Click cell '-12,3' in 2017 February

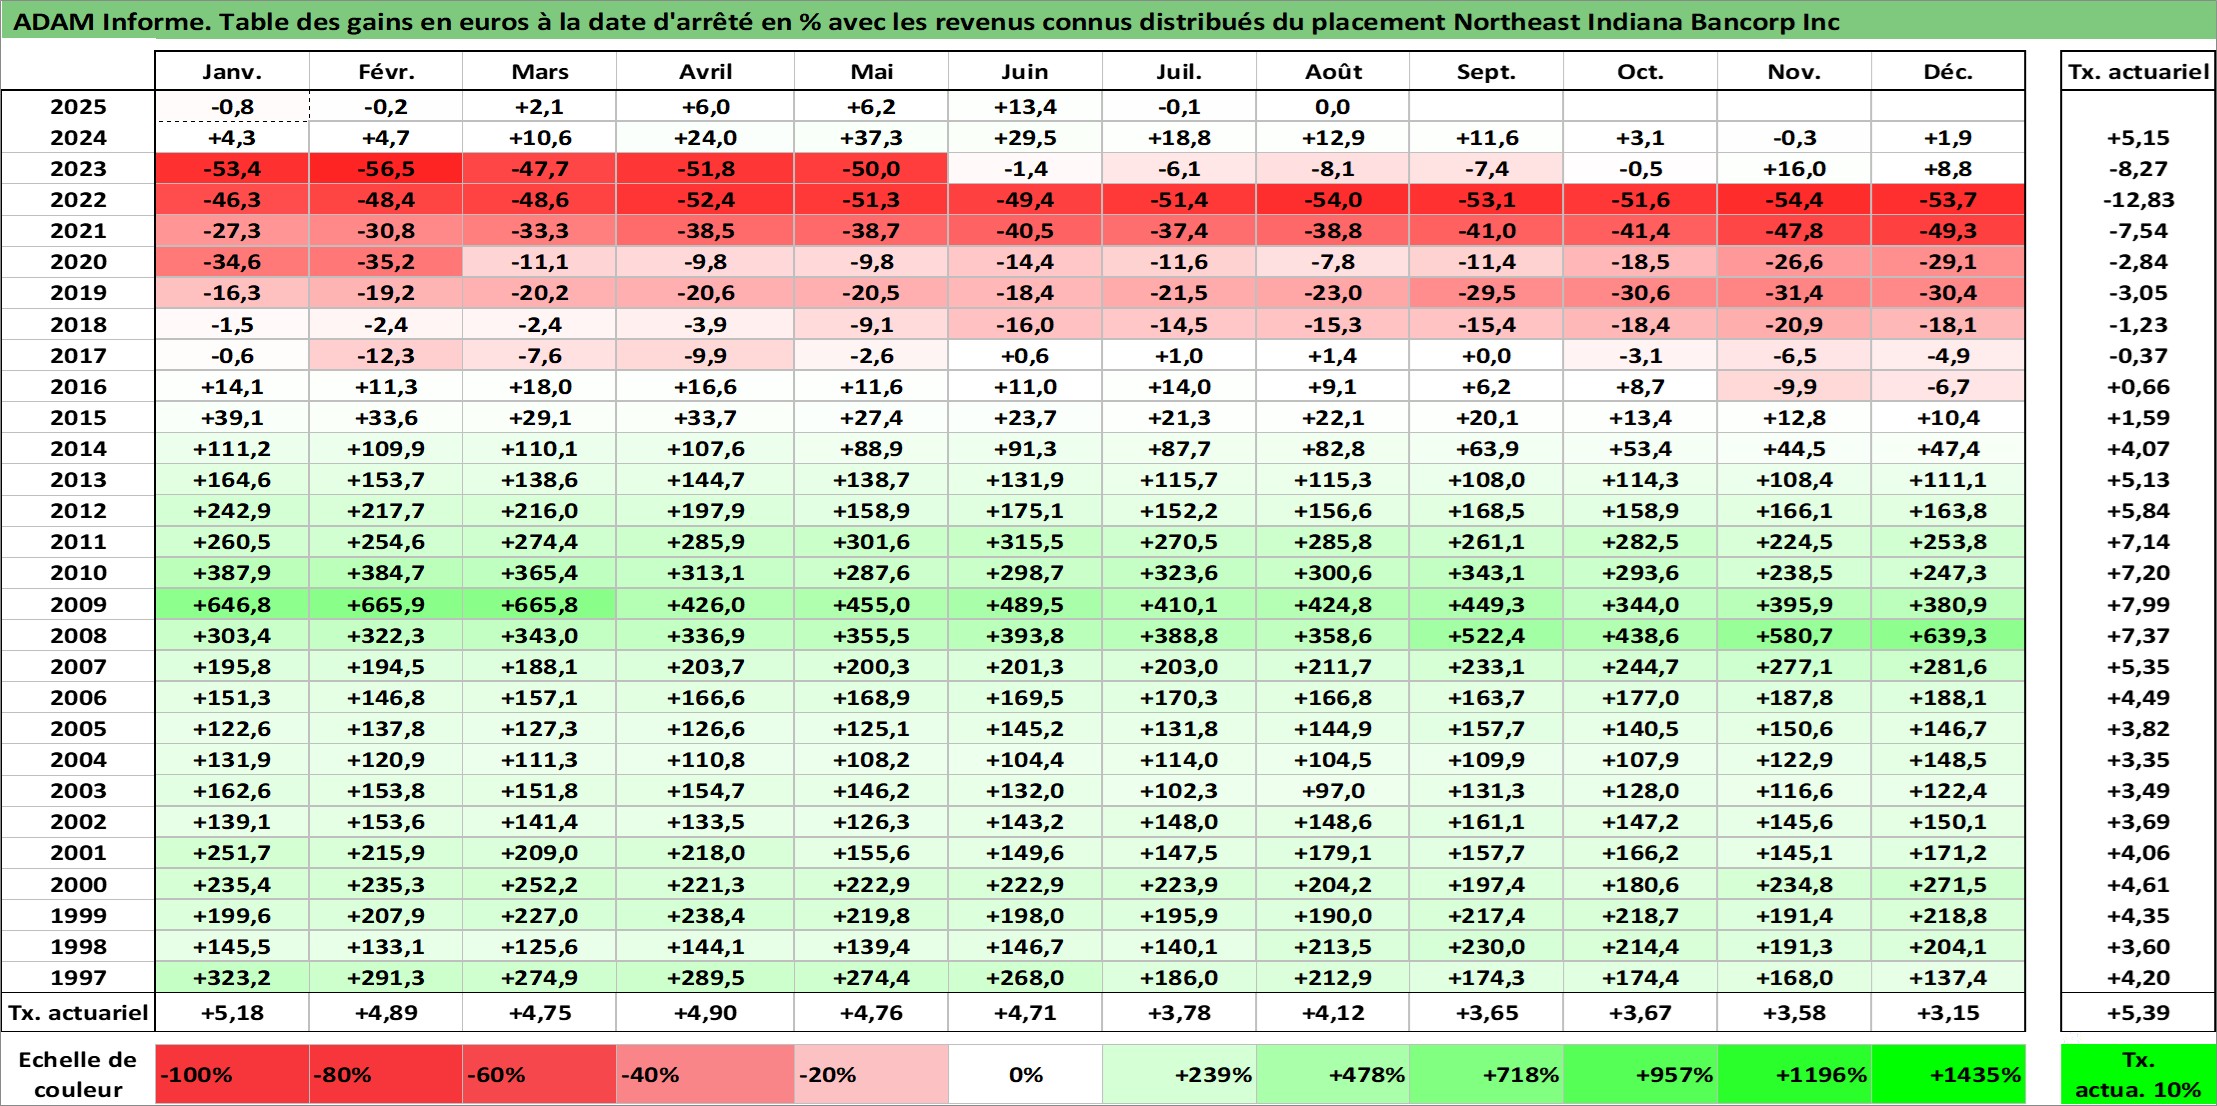386,355
